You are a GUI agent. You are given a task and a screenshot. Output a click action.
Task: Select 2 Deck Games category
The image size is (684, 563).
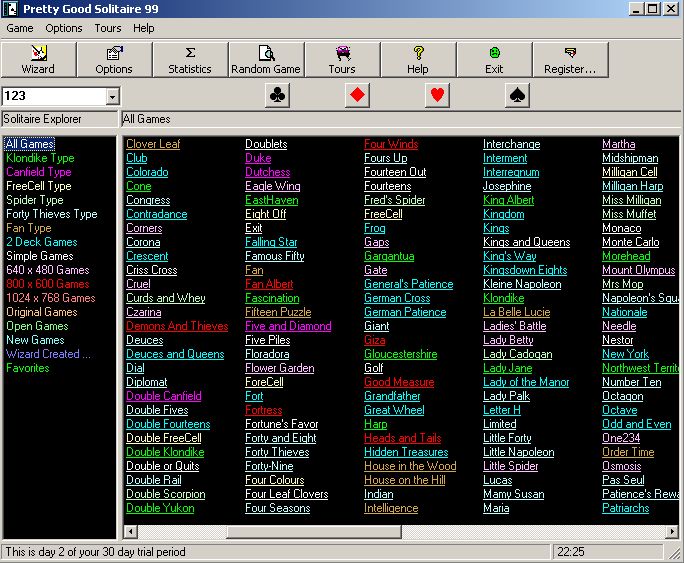pyautogui.click(x=41, y=242)
